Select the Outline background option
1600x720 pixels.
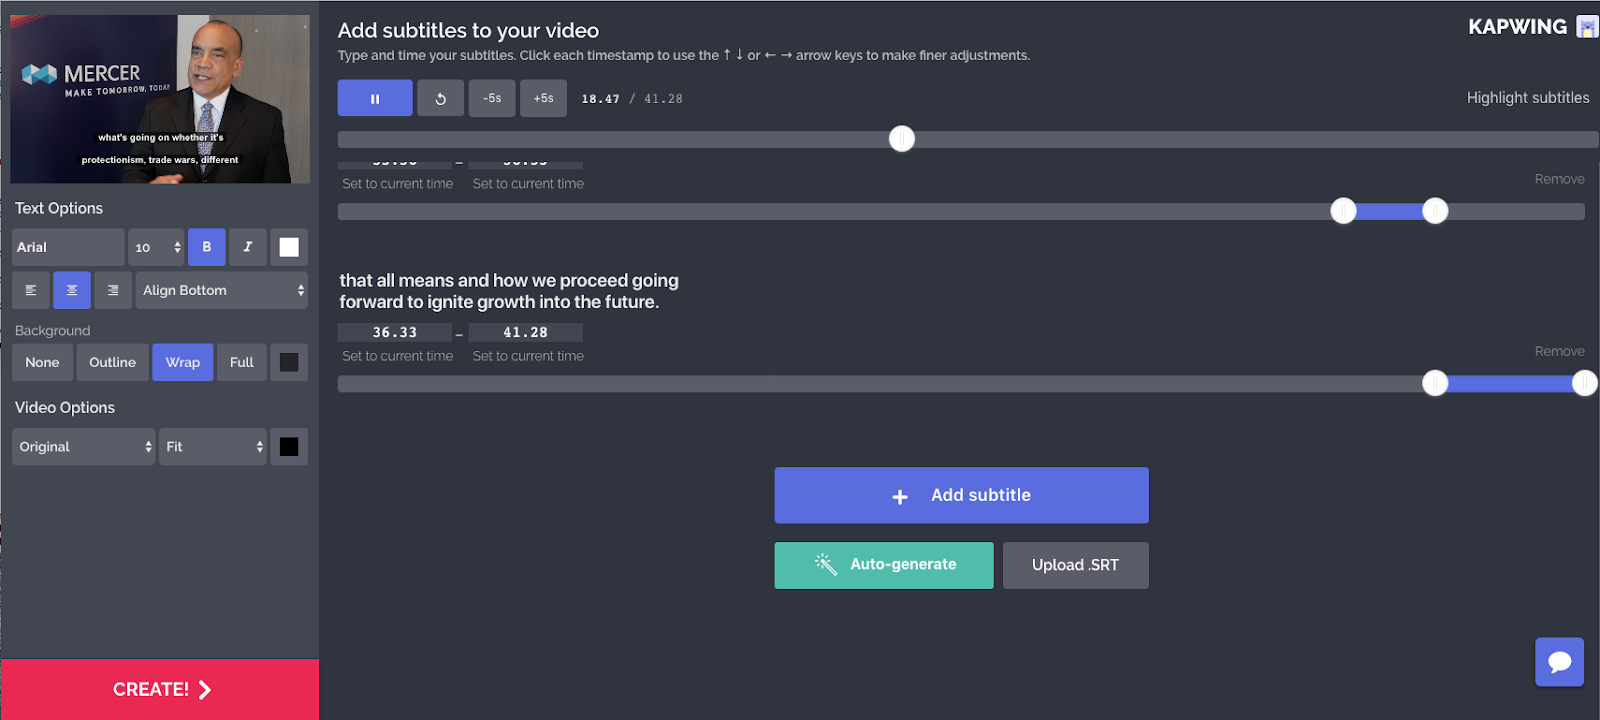pos(112,362)
